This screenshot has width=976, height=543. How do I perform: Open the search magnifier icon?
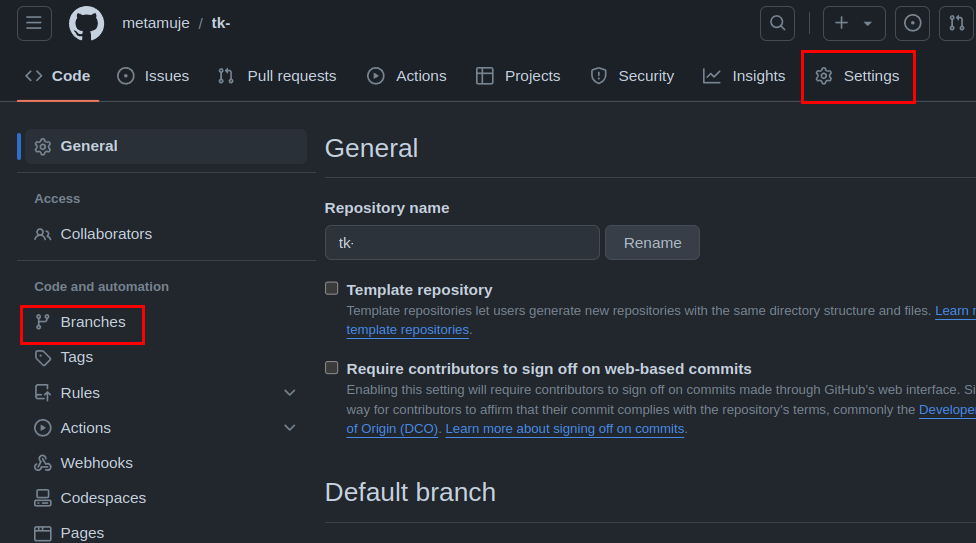[777, 23]
